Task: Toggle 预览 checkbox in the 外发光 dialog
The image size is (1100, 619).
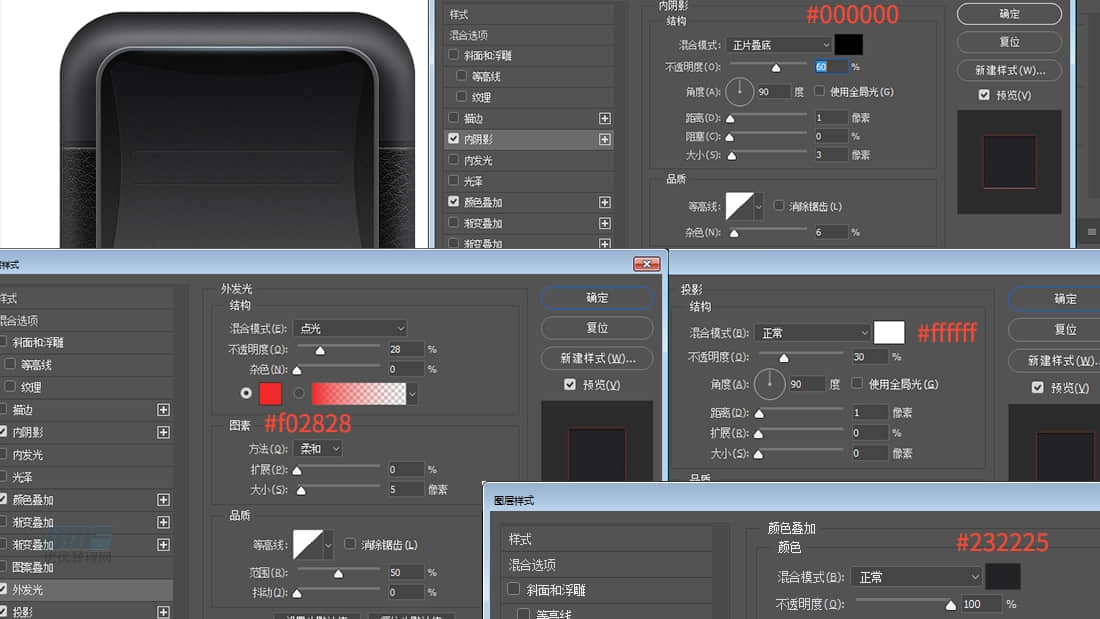Action: (x=570, y=384)
